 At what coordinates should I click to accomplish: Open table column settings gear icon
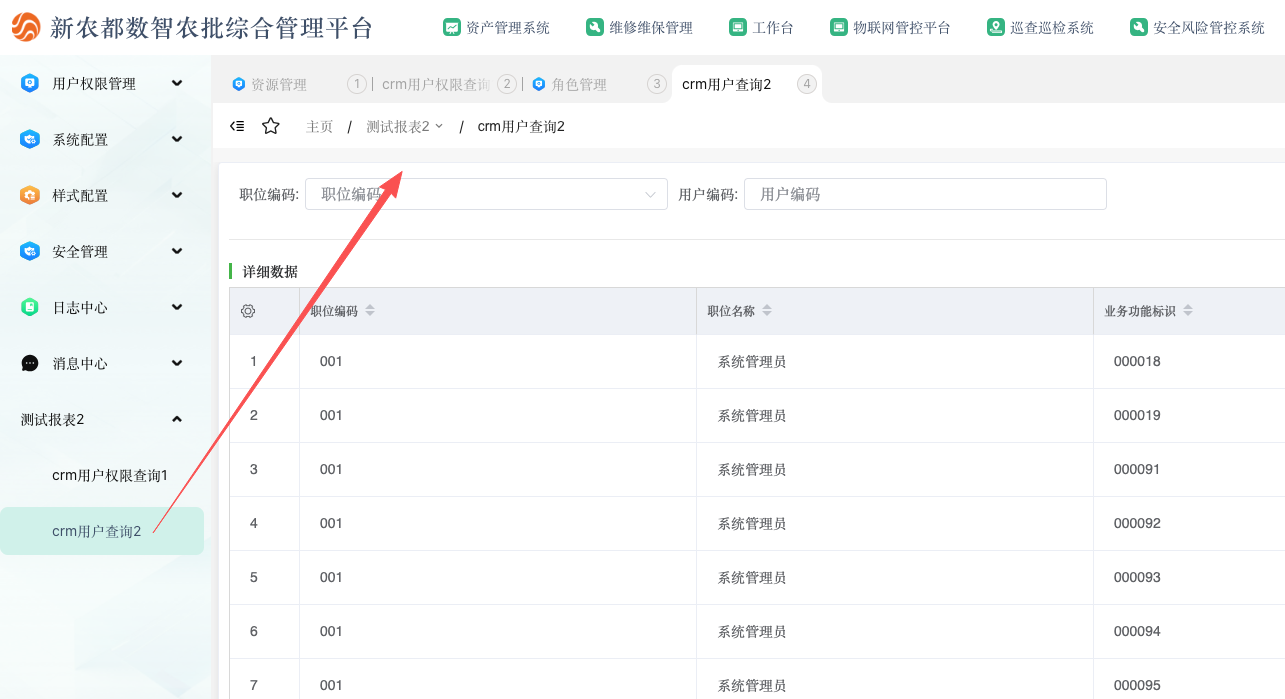pyautogui.click(x=248, y=311)
